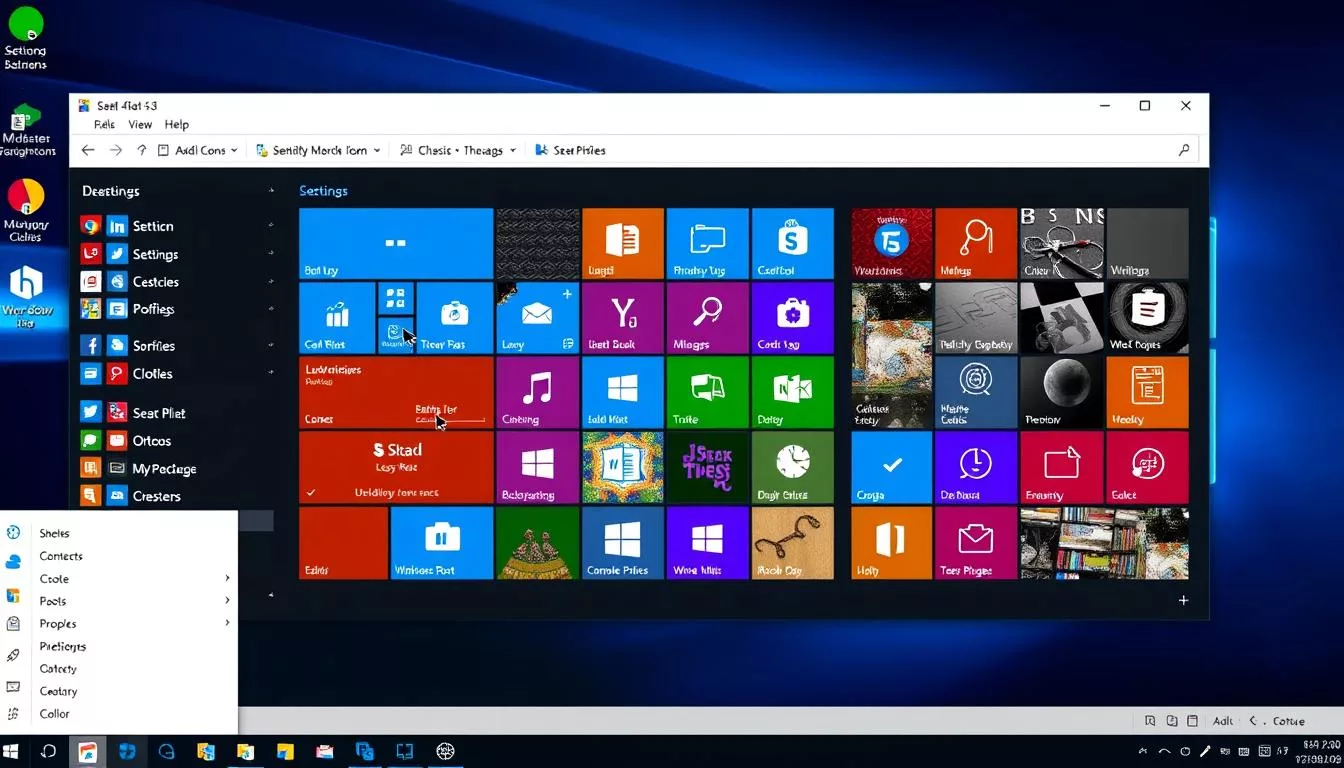This screenshot has height=768, width=1344.
Task: Open the Edge browser from the taskbar
Action: point(166,751)
